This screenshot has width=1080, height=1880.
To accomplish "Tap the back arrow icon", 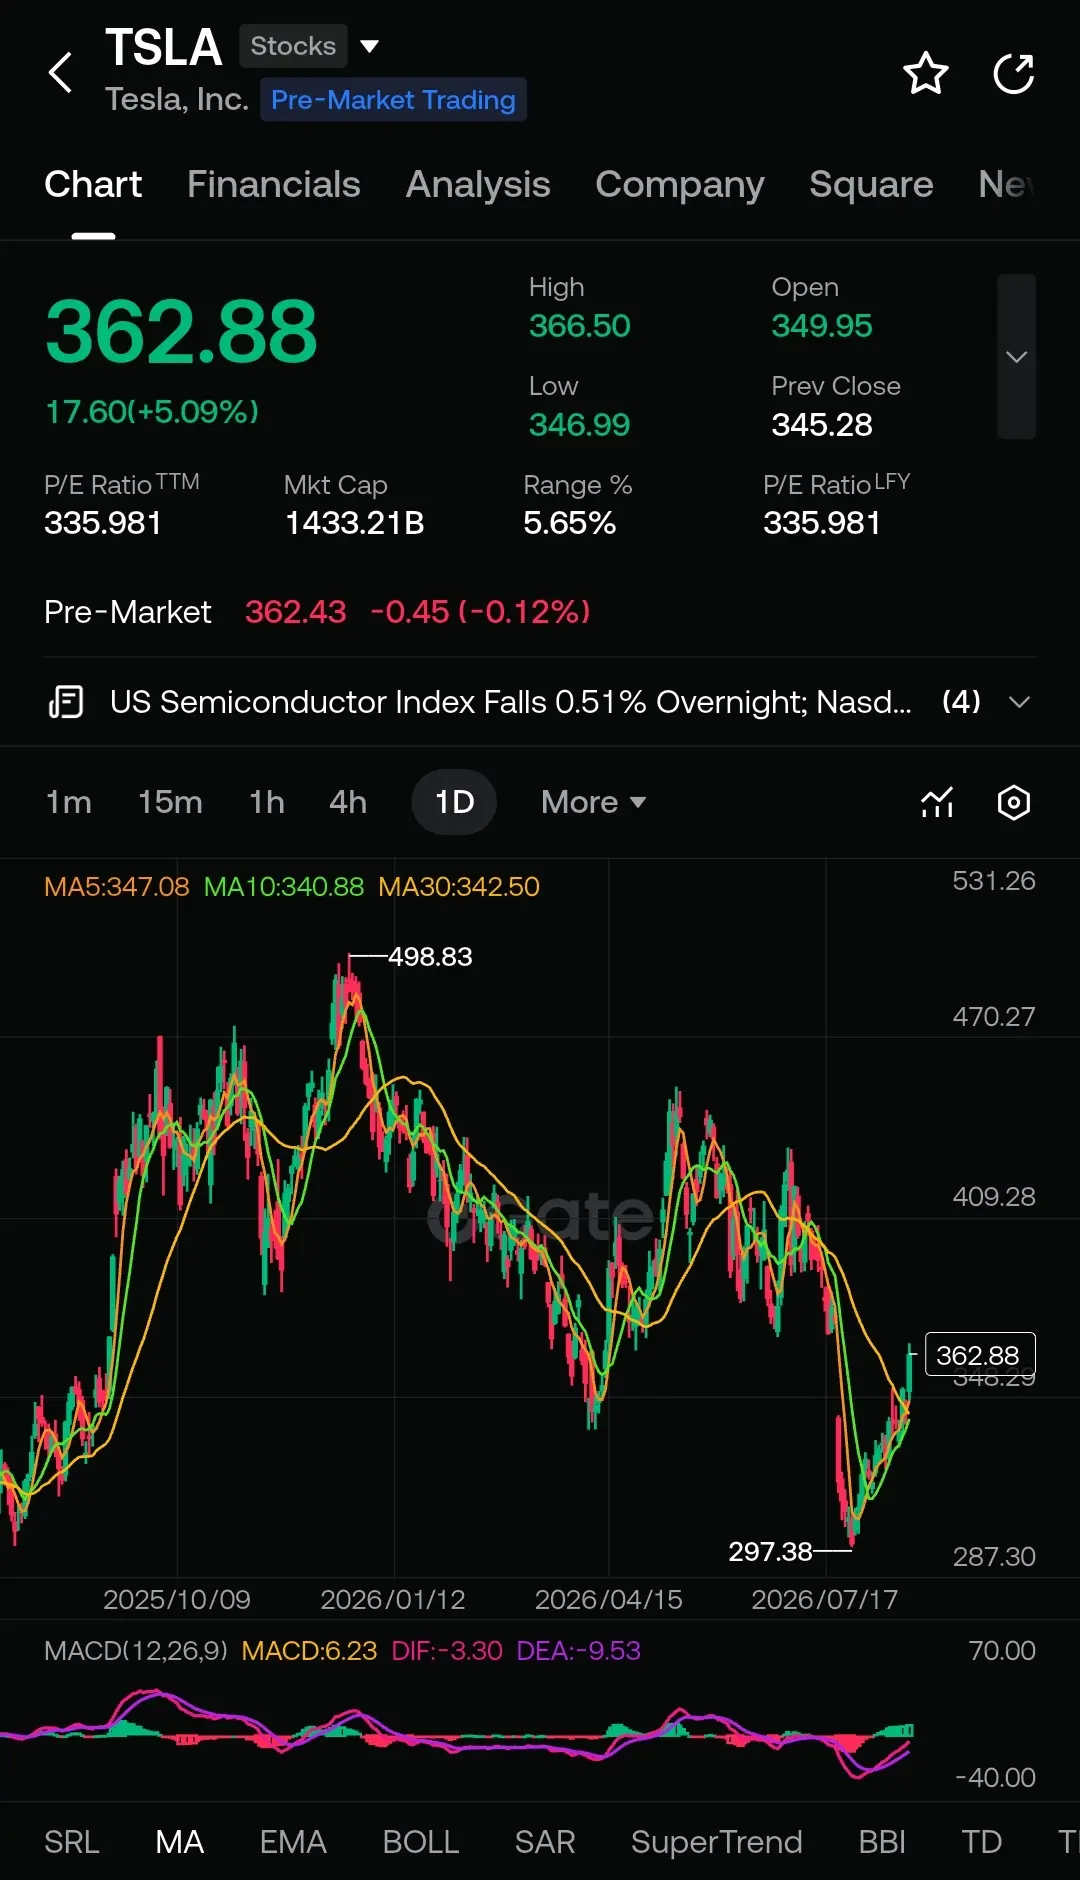I will (61, 73).
